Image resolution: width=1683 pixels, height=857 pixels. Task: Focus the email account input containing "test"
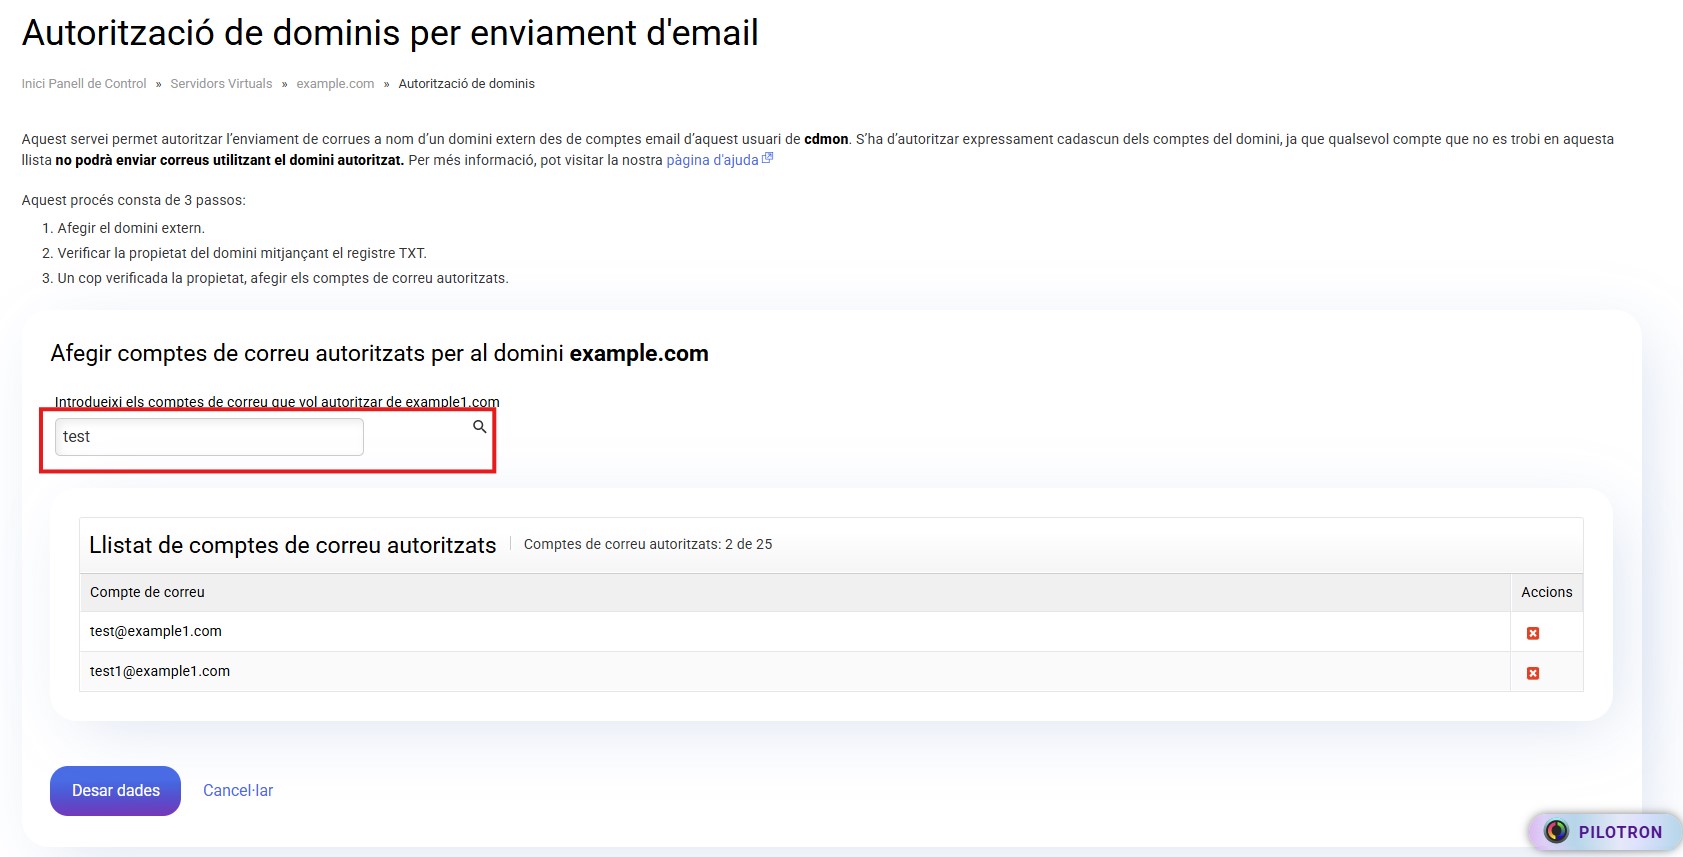coord(209,437)
